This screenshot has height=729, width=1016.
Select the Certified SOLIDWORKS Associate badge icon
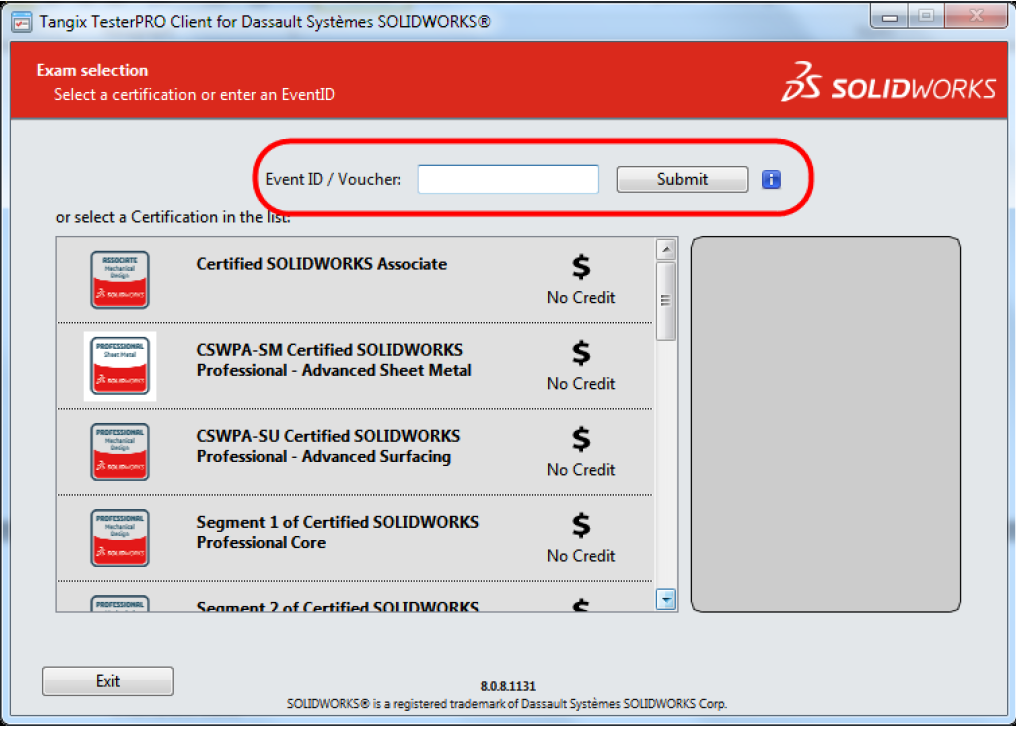[120, 280]
